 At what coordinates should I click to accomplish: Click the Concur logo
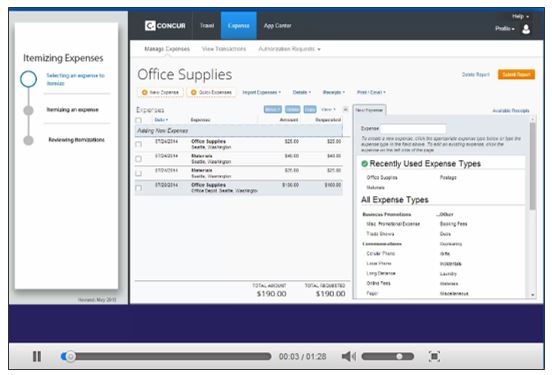pyautogui.click(x=165, y=25)
